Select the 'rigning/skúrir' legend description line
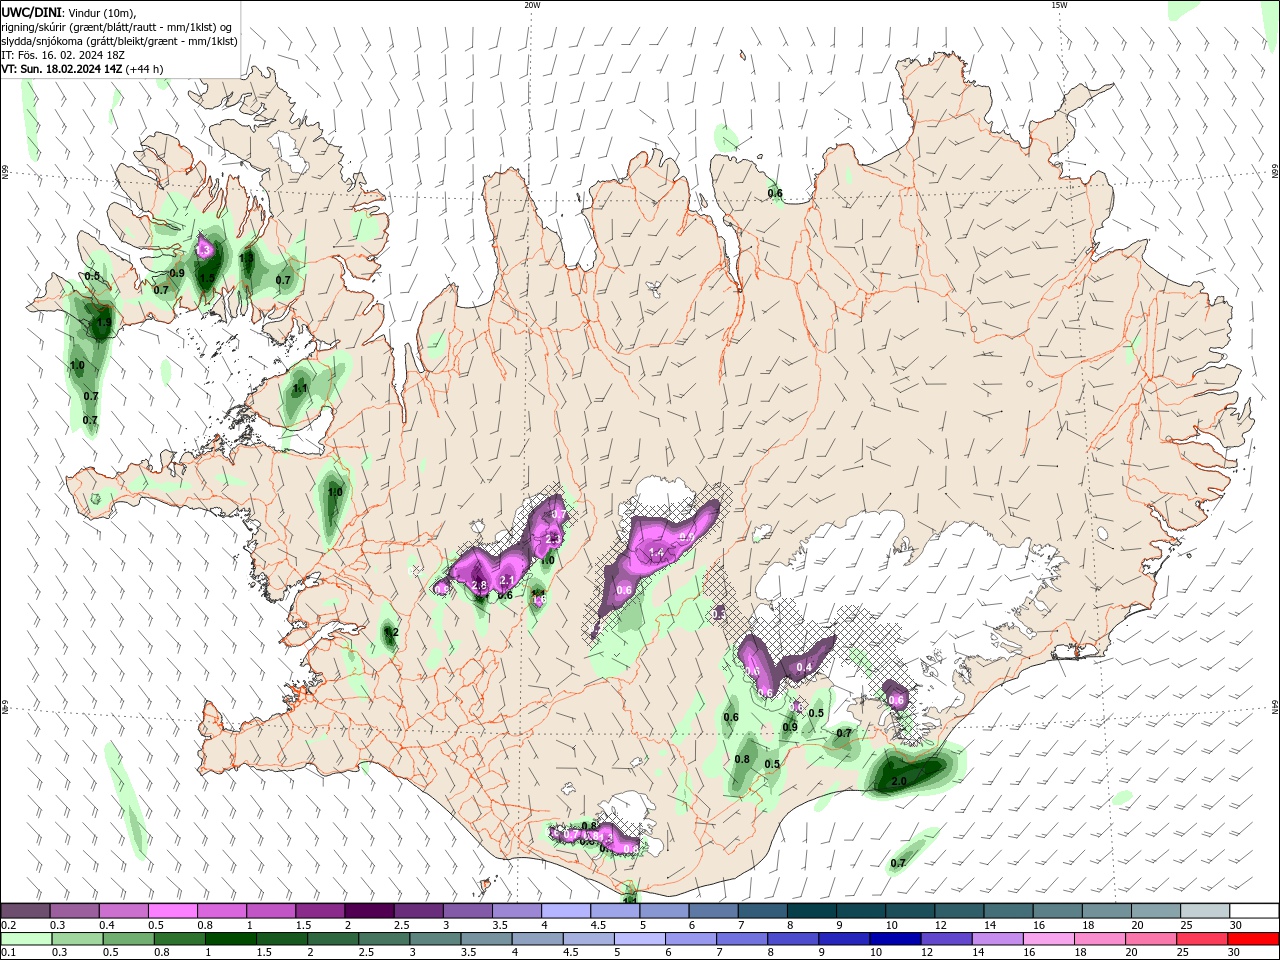Image resolution: width=1280 pixels, height=960 pixels. 117,27
